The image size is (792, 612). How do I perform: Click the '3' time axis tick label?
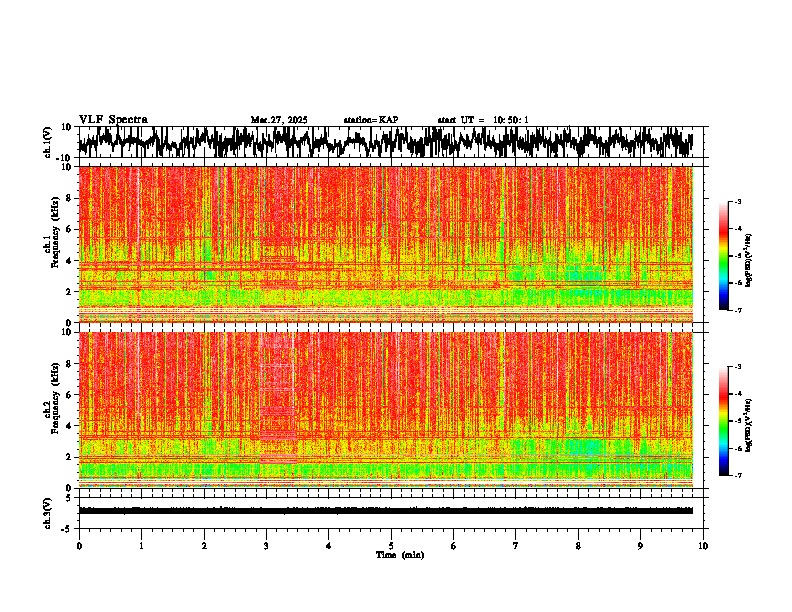[x=266, y=546]
